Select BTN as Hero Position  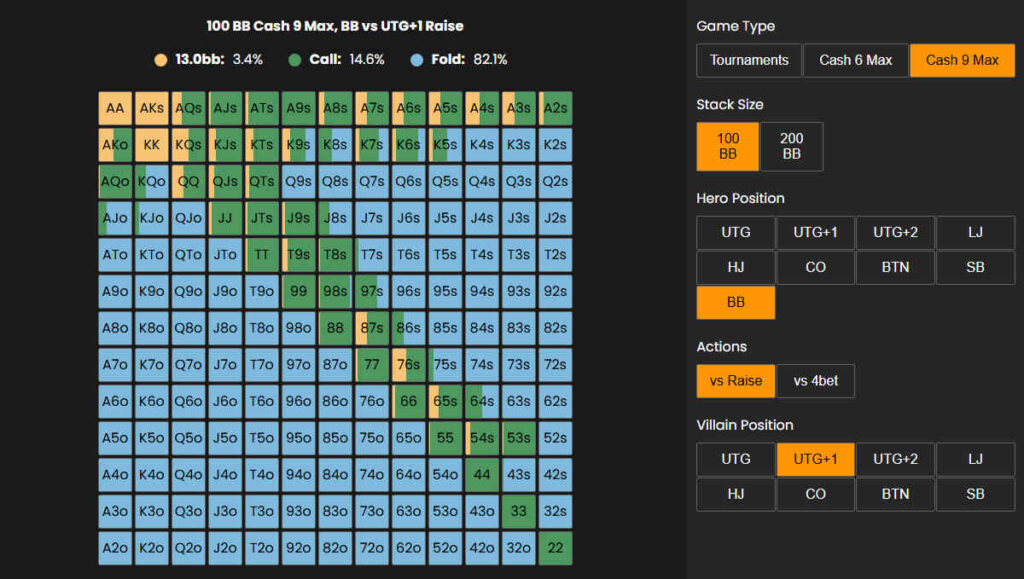point(895,267)
